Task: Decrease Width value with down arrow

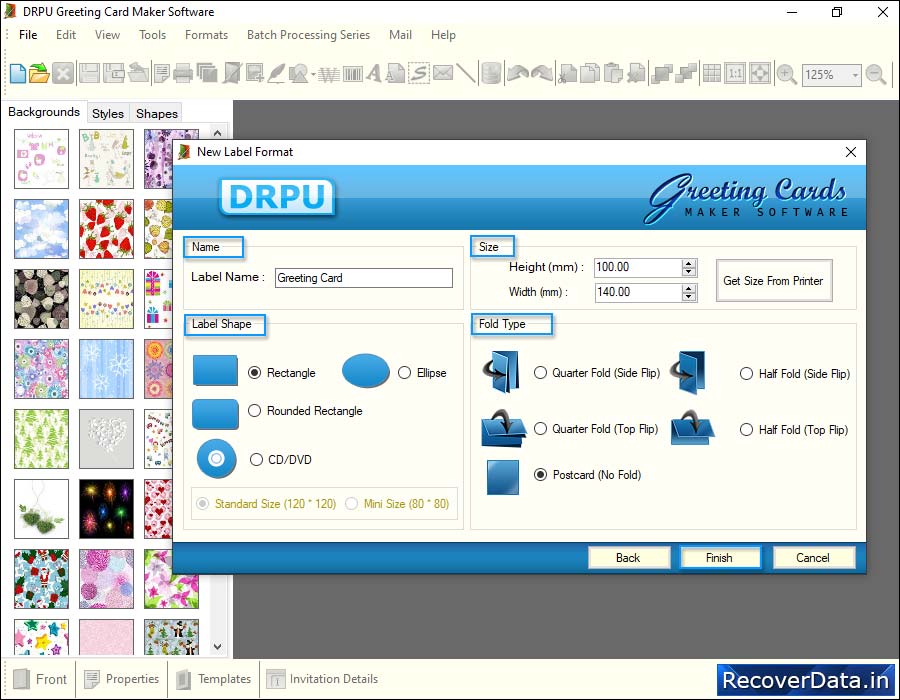Action: [689, 297]
